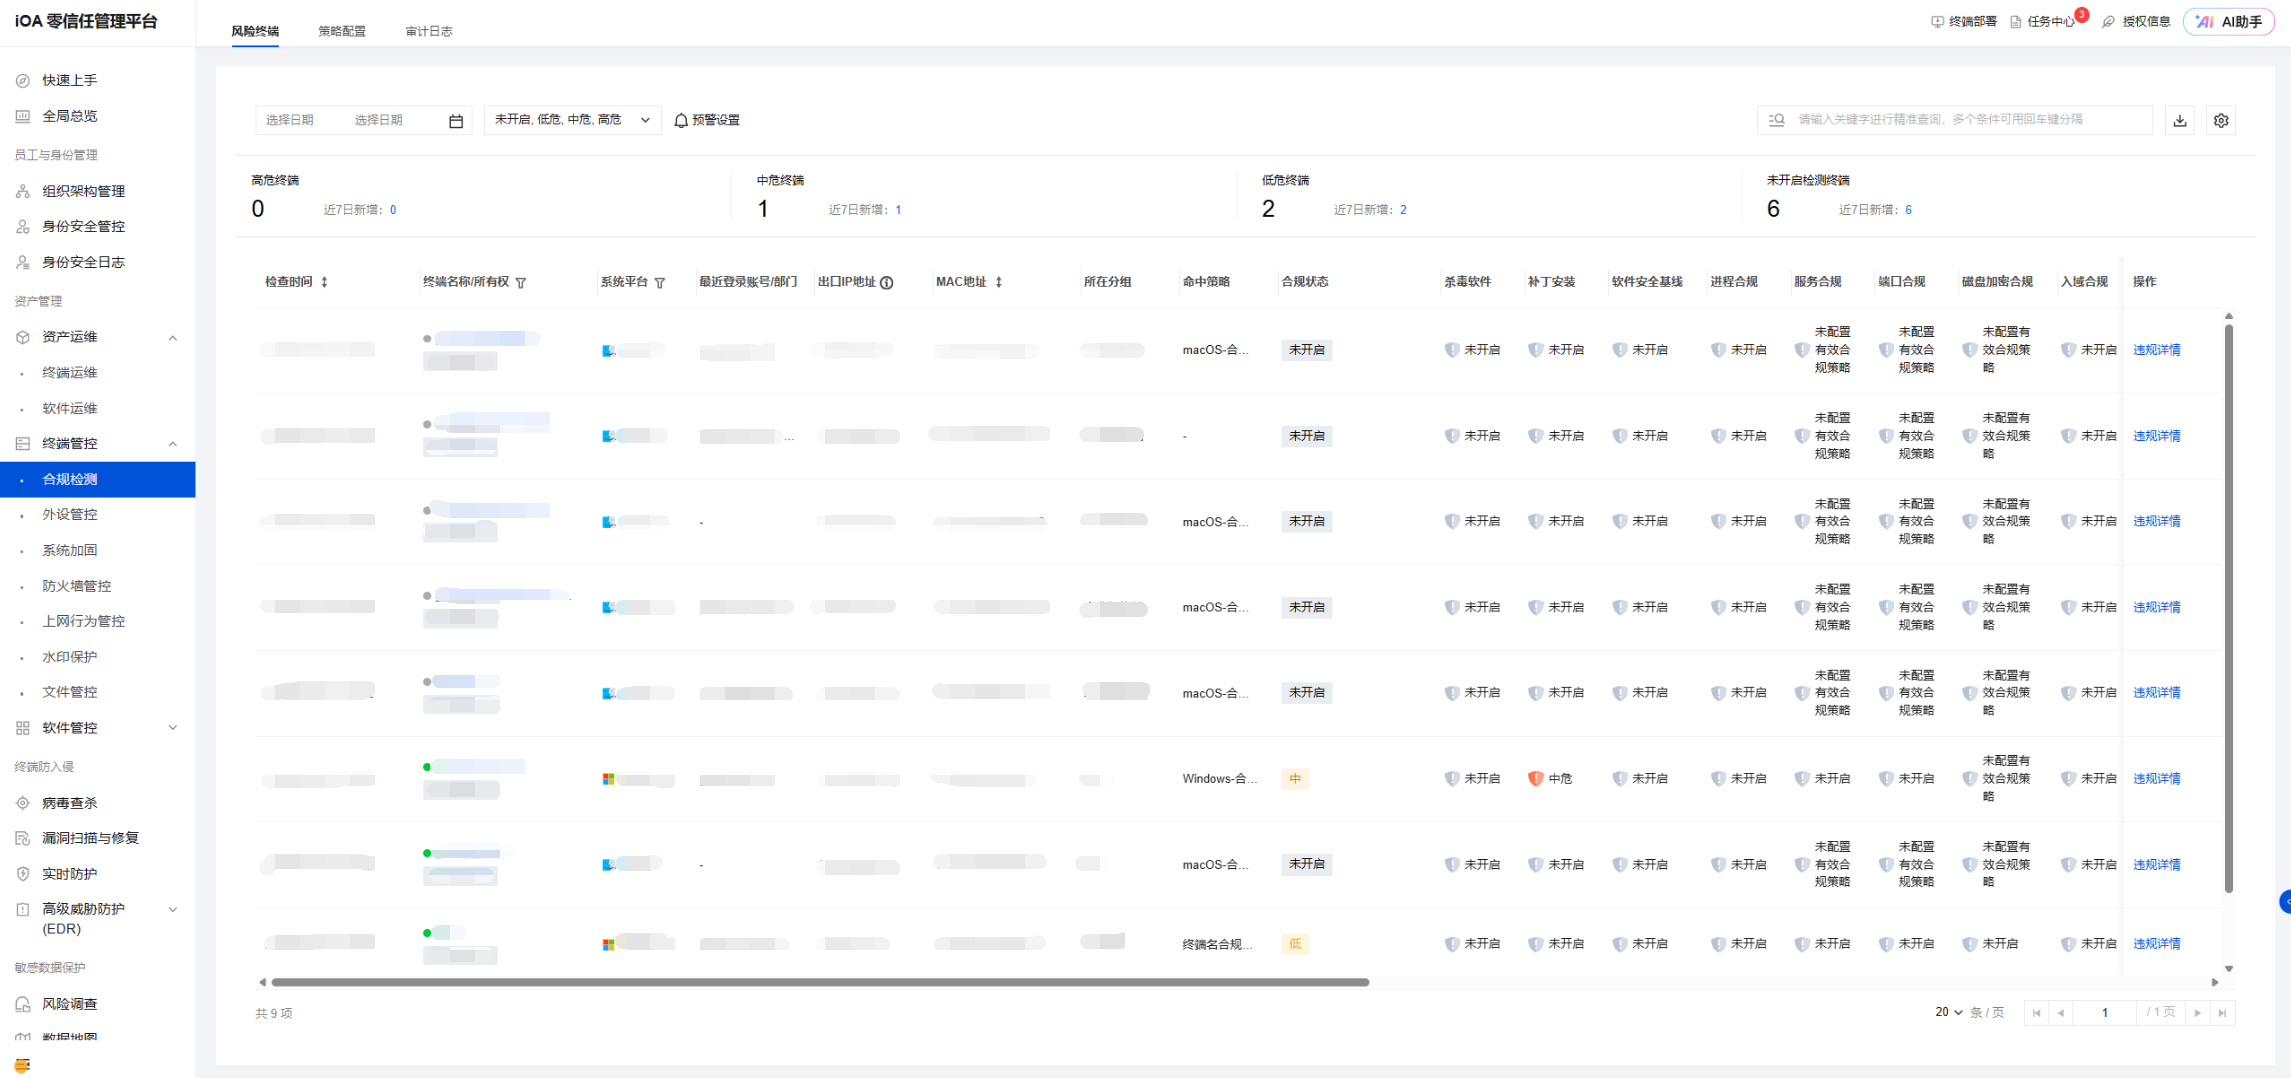Image resolution: width=2291 pixels, height=1078 pixels.
Task: Filter the 终端名称/所有权 column
Action: tap(521, 283)
